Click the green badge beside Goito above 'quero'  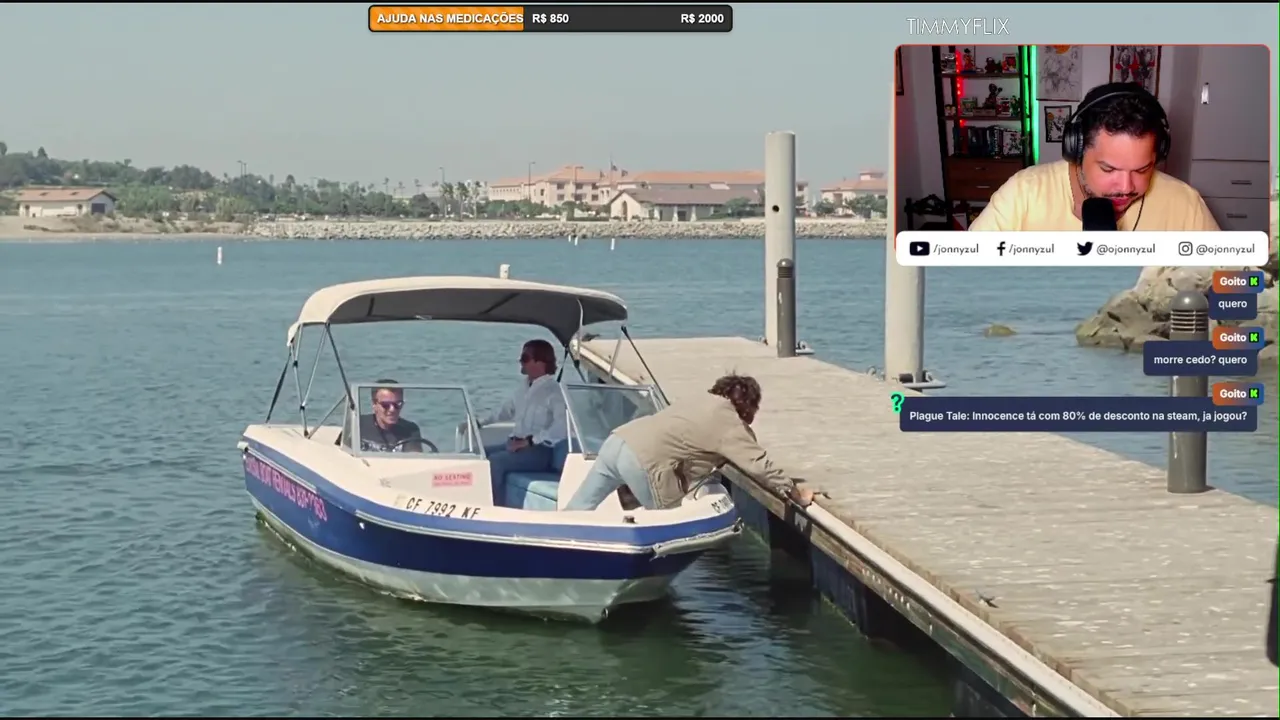pyautogui.click(x=1254, y=282)
